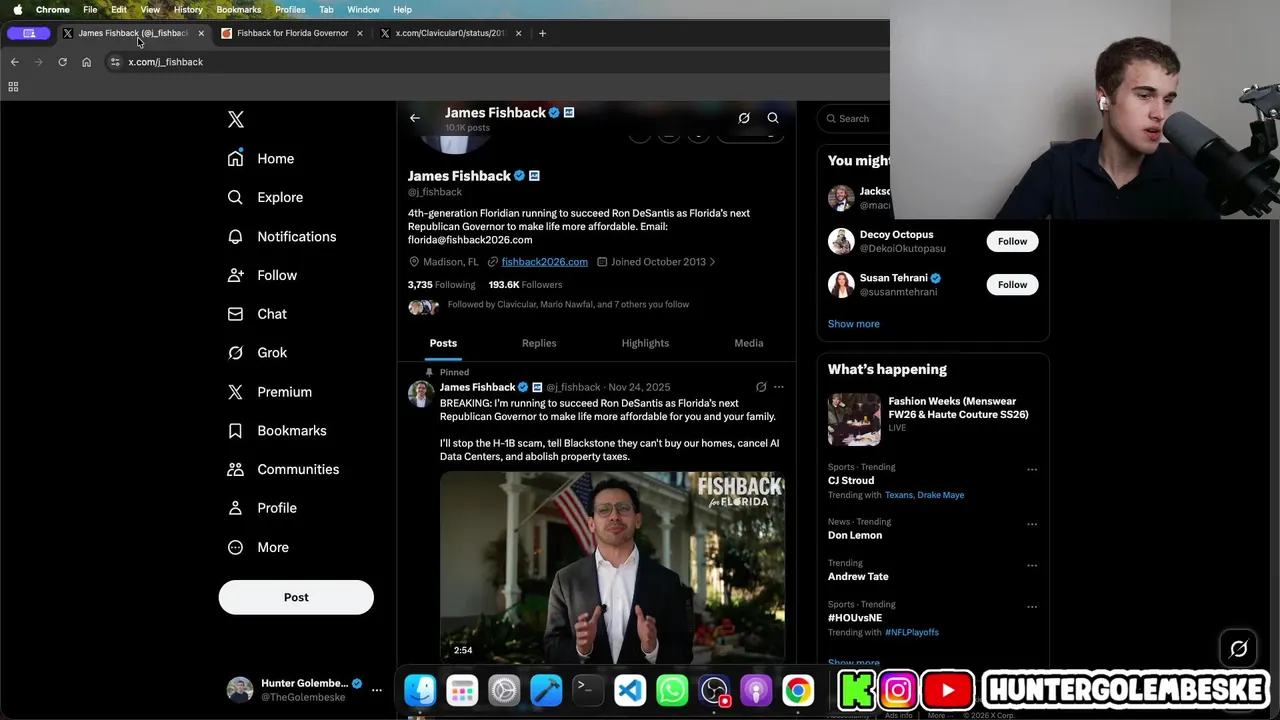This screenshot has width=1280, height=720.
Task: Open a new Chrome tab with plus
Action: point(542,33)
